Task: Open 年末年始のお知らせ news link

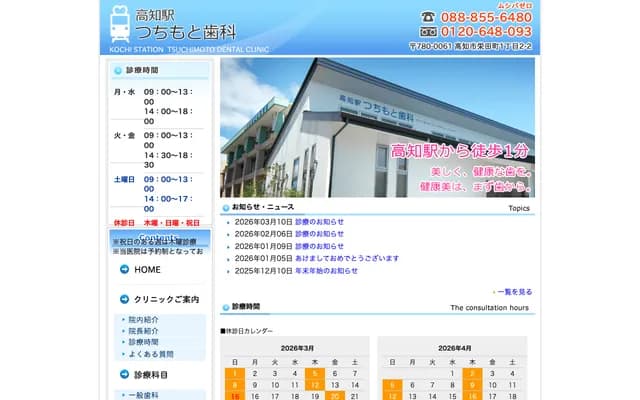Action: [x=326, y=271]
